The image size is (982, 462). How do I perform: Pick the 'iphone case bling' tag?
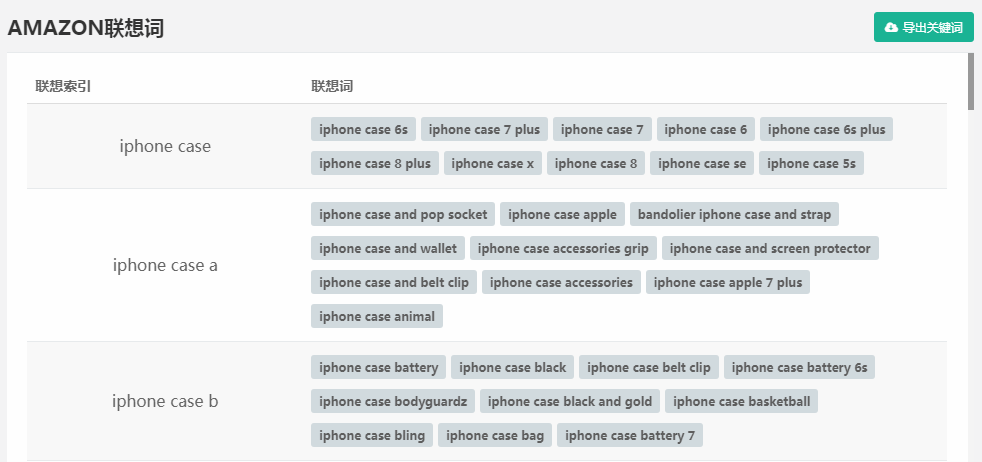pos(372,435)
